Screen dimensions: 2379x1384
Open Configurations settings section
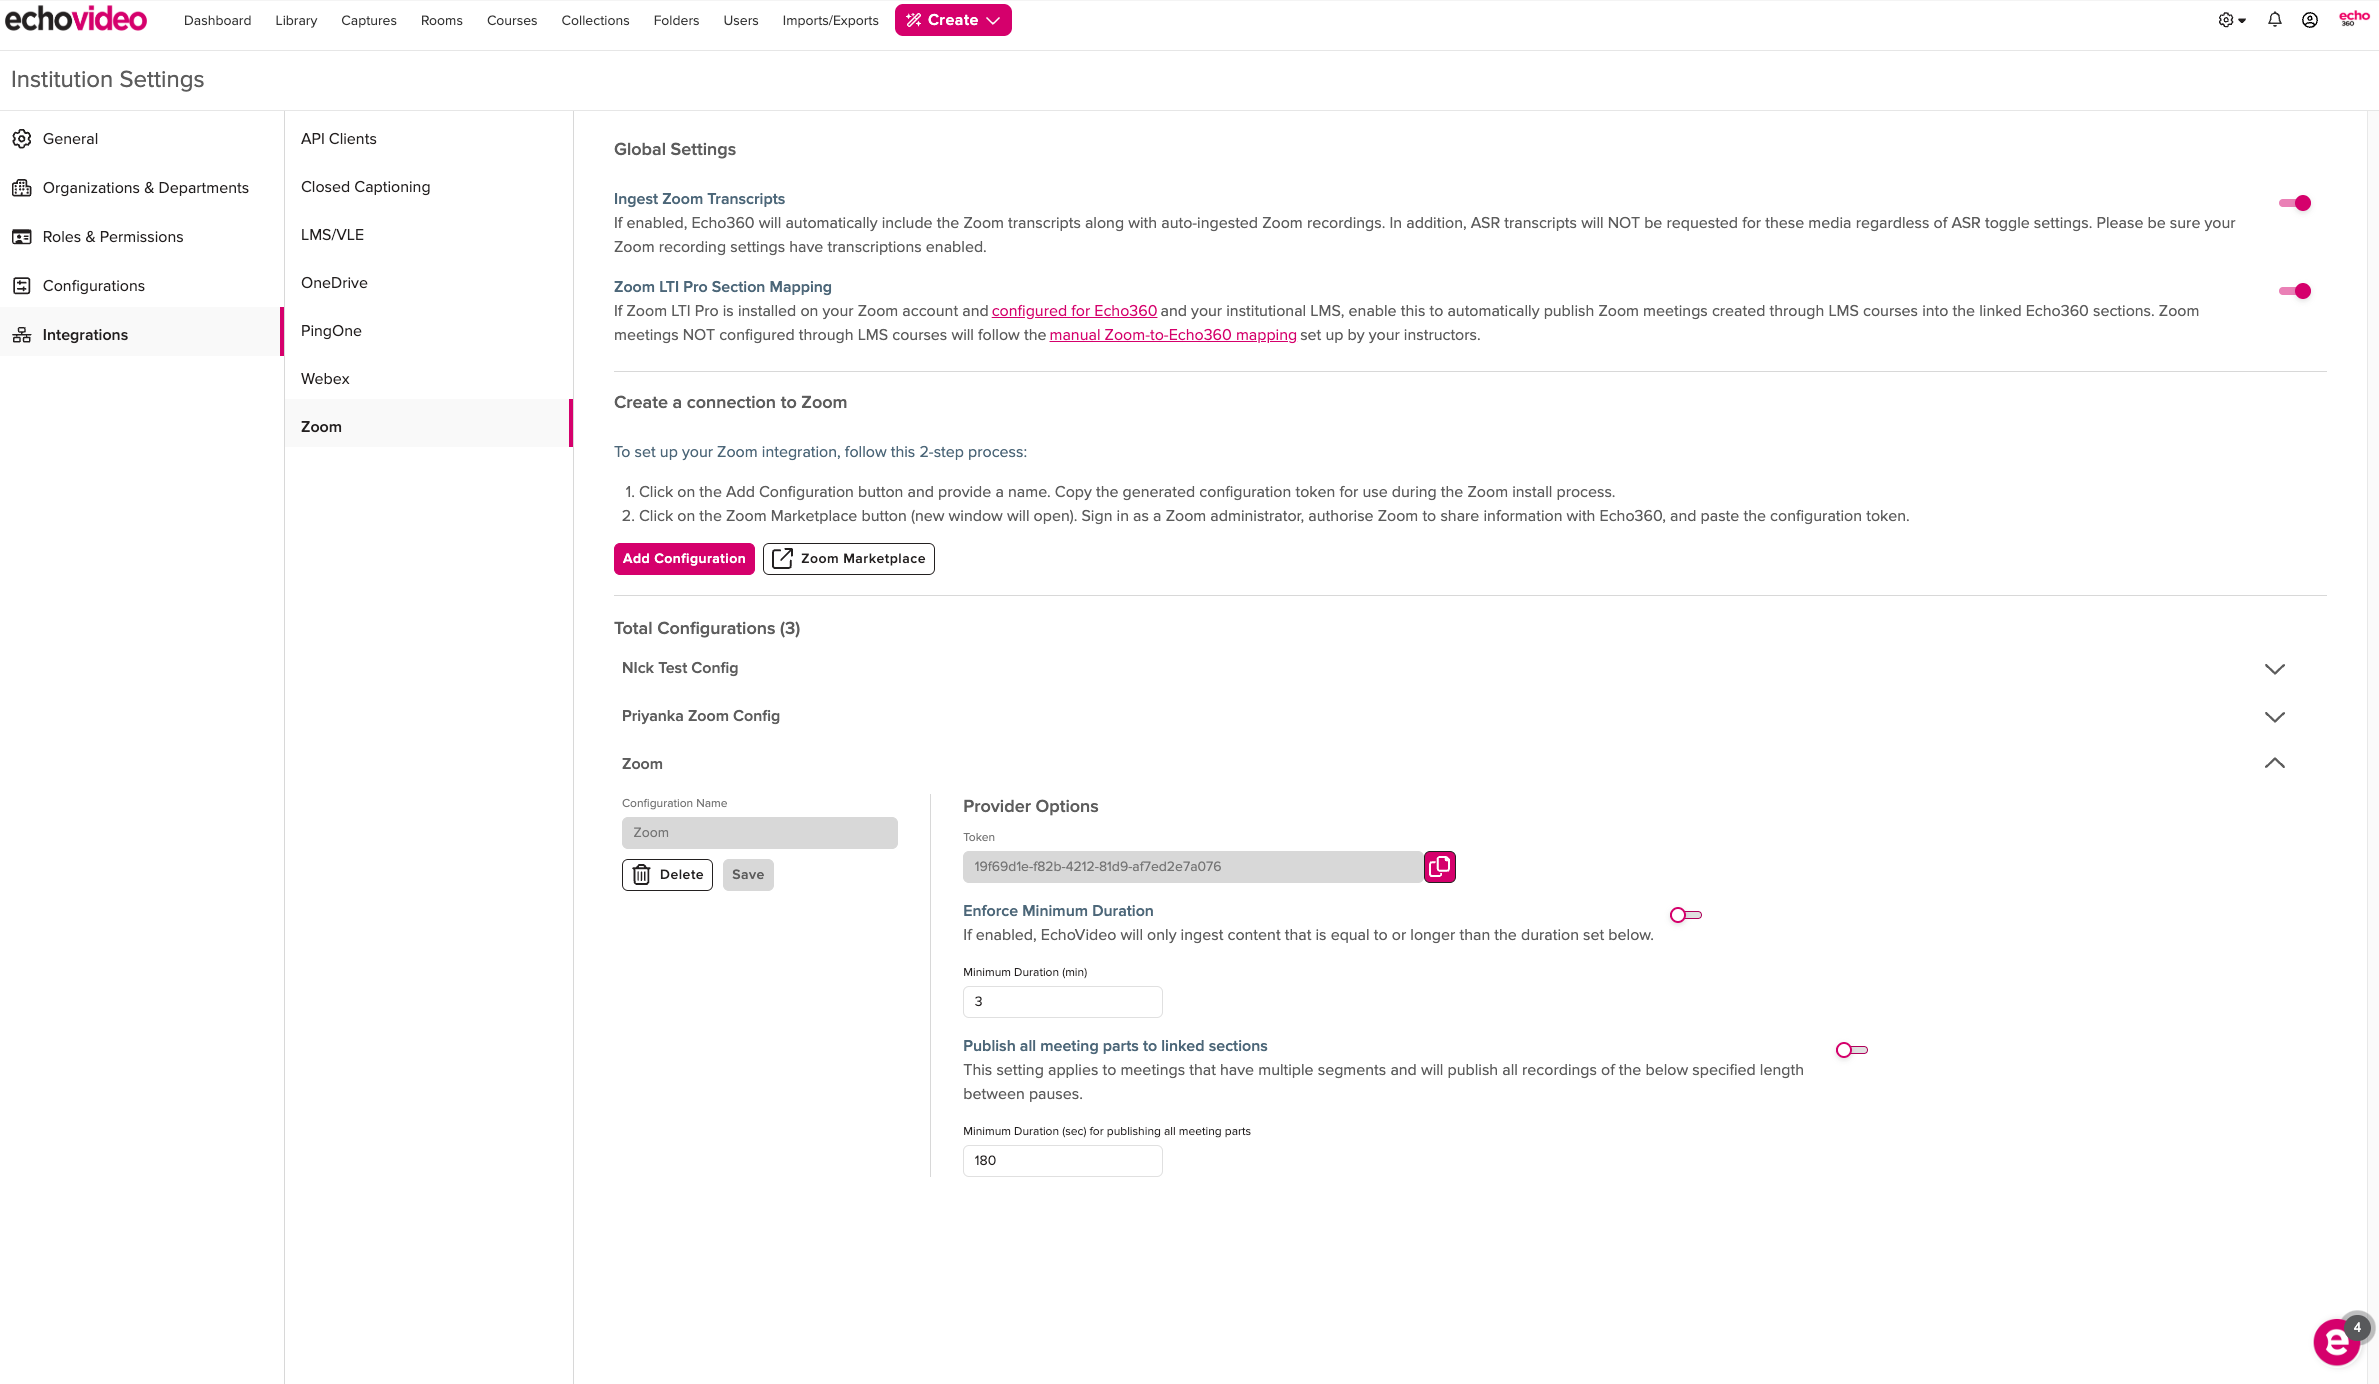click(142, 286)
